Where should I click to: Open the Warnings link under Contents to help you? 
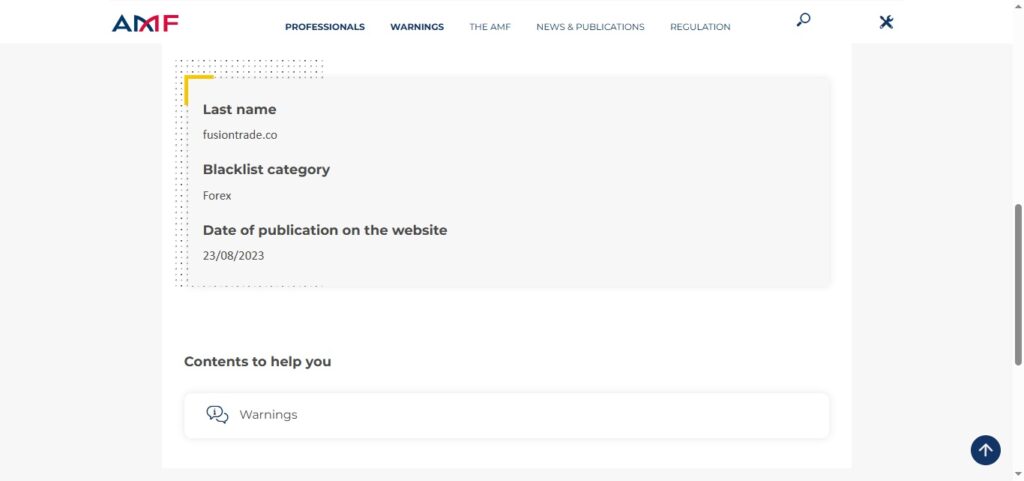pyautogui.click(x=268, y=415)
